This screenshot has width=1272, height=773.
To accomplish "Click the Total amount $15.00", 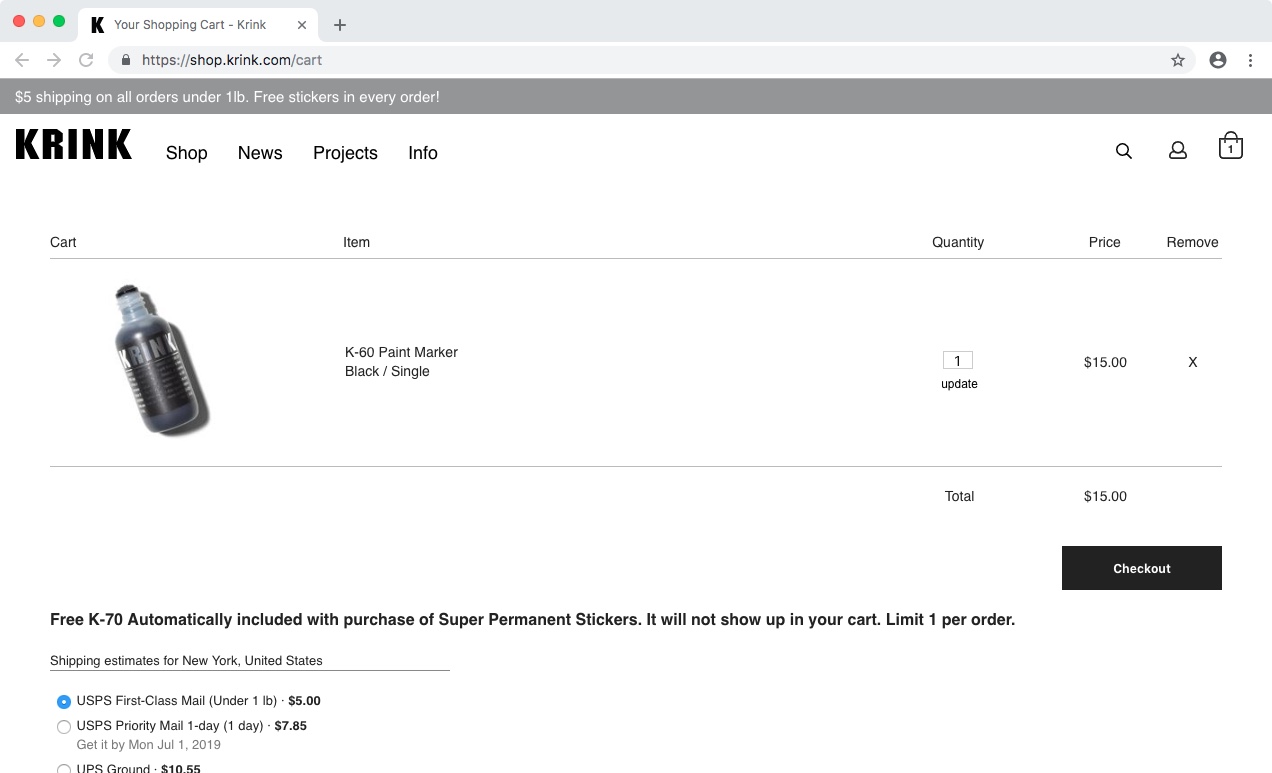I will pos(1105,496).
